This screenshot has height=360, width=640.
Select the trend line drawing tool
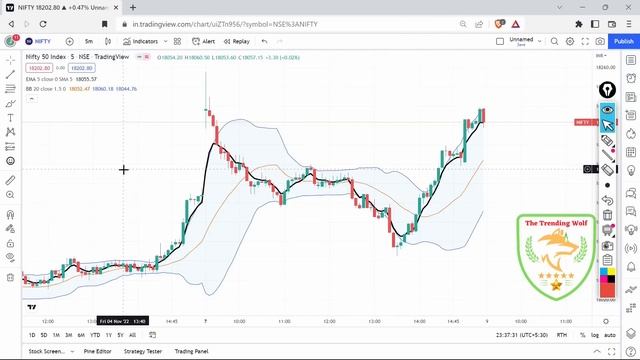click(10, 74)
